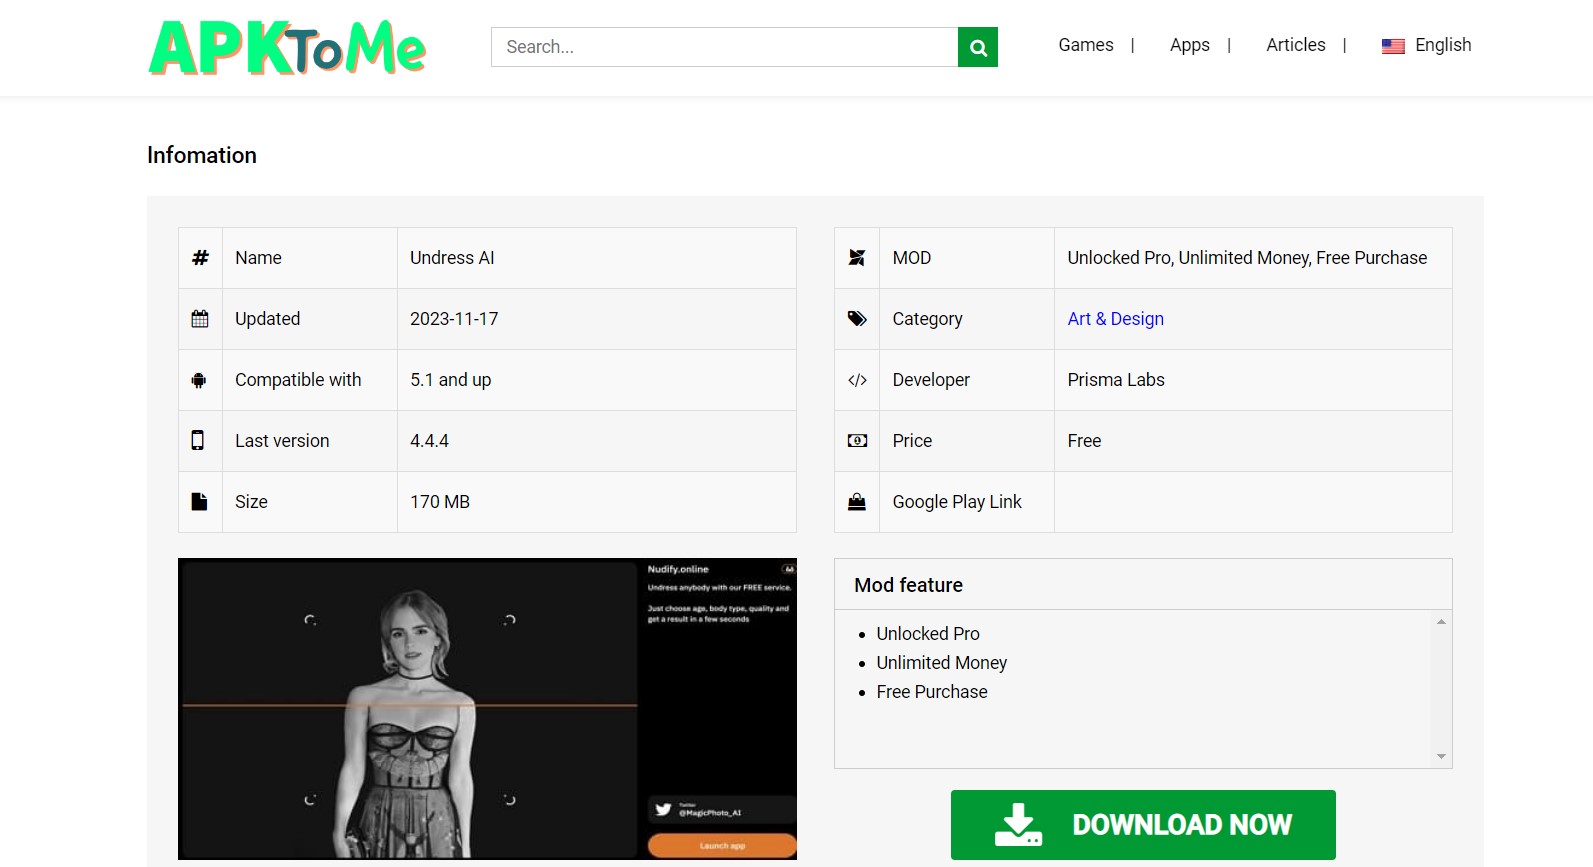This screenshot has height=867, width=1593.
Task: Click the Infomation heading
Action: [x=202, y=155]
